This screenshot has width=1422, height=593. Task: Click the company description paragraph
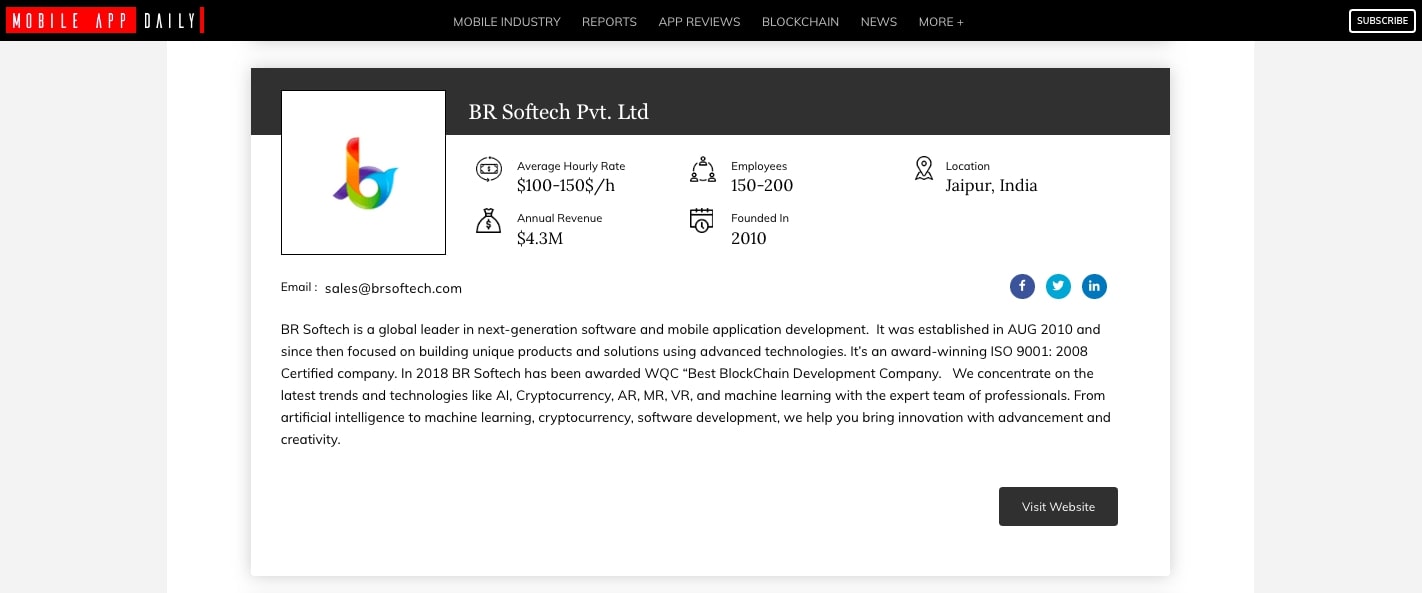pyautogui.click(x=696, y=384)
